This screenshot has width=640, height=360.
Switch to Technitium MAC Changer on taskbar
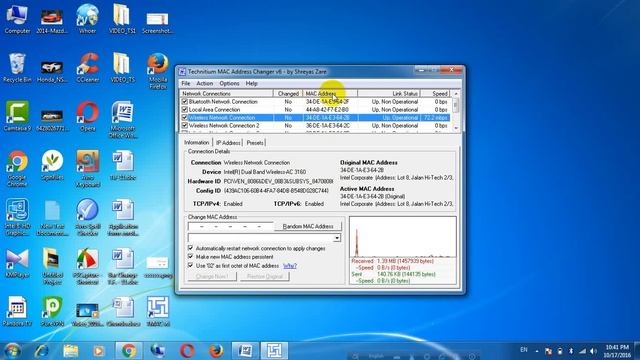(274, 351)
